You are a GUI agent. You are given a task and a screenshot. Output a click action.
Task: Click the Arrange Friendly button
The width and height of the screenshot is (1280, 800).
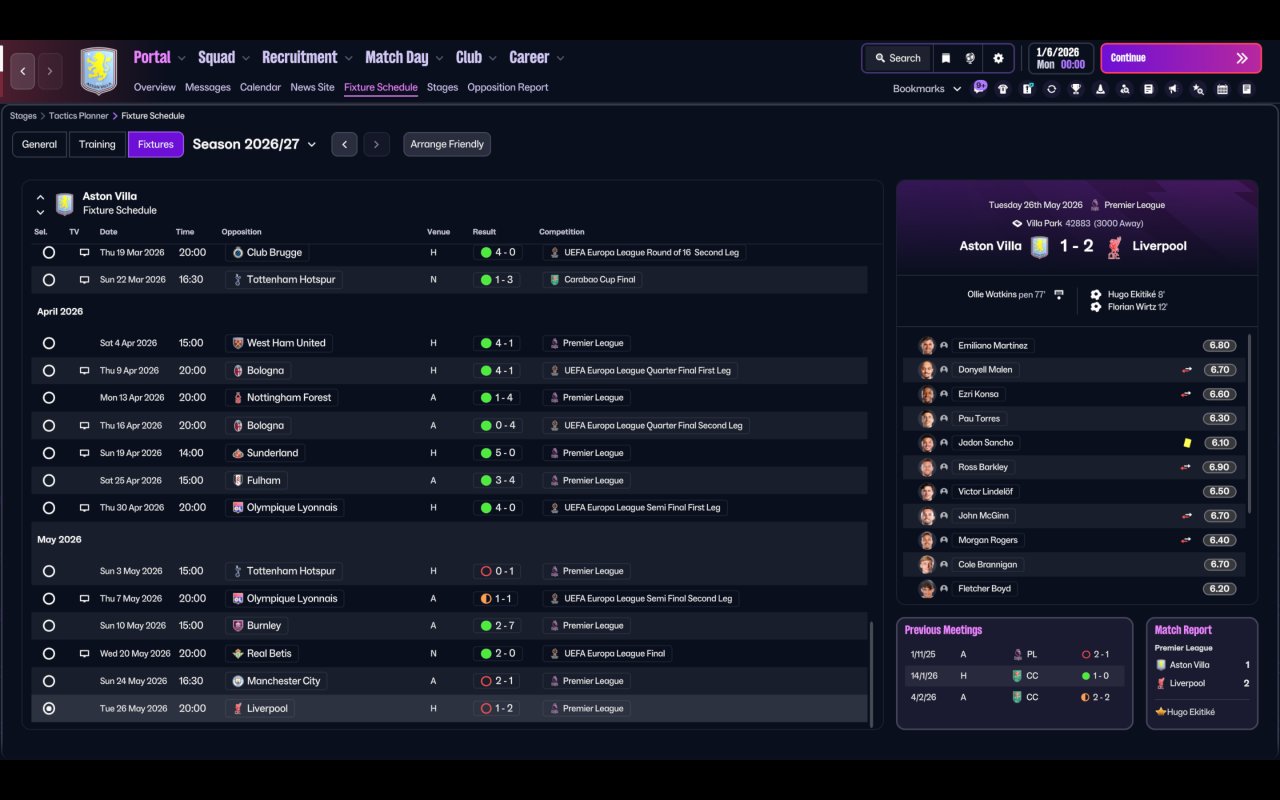coord(447,144)
